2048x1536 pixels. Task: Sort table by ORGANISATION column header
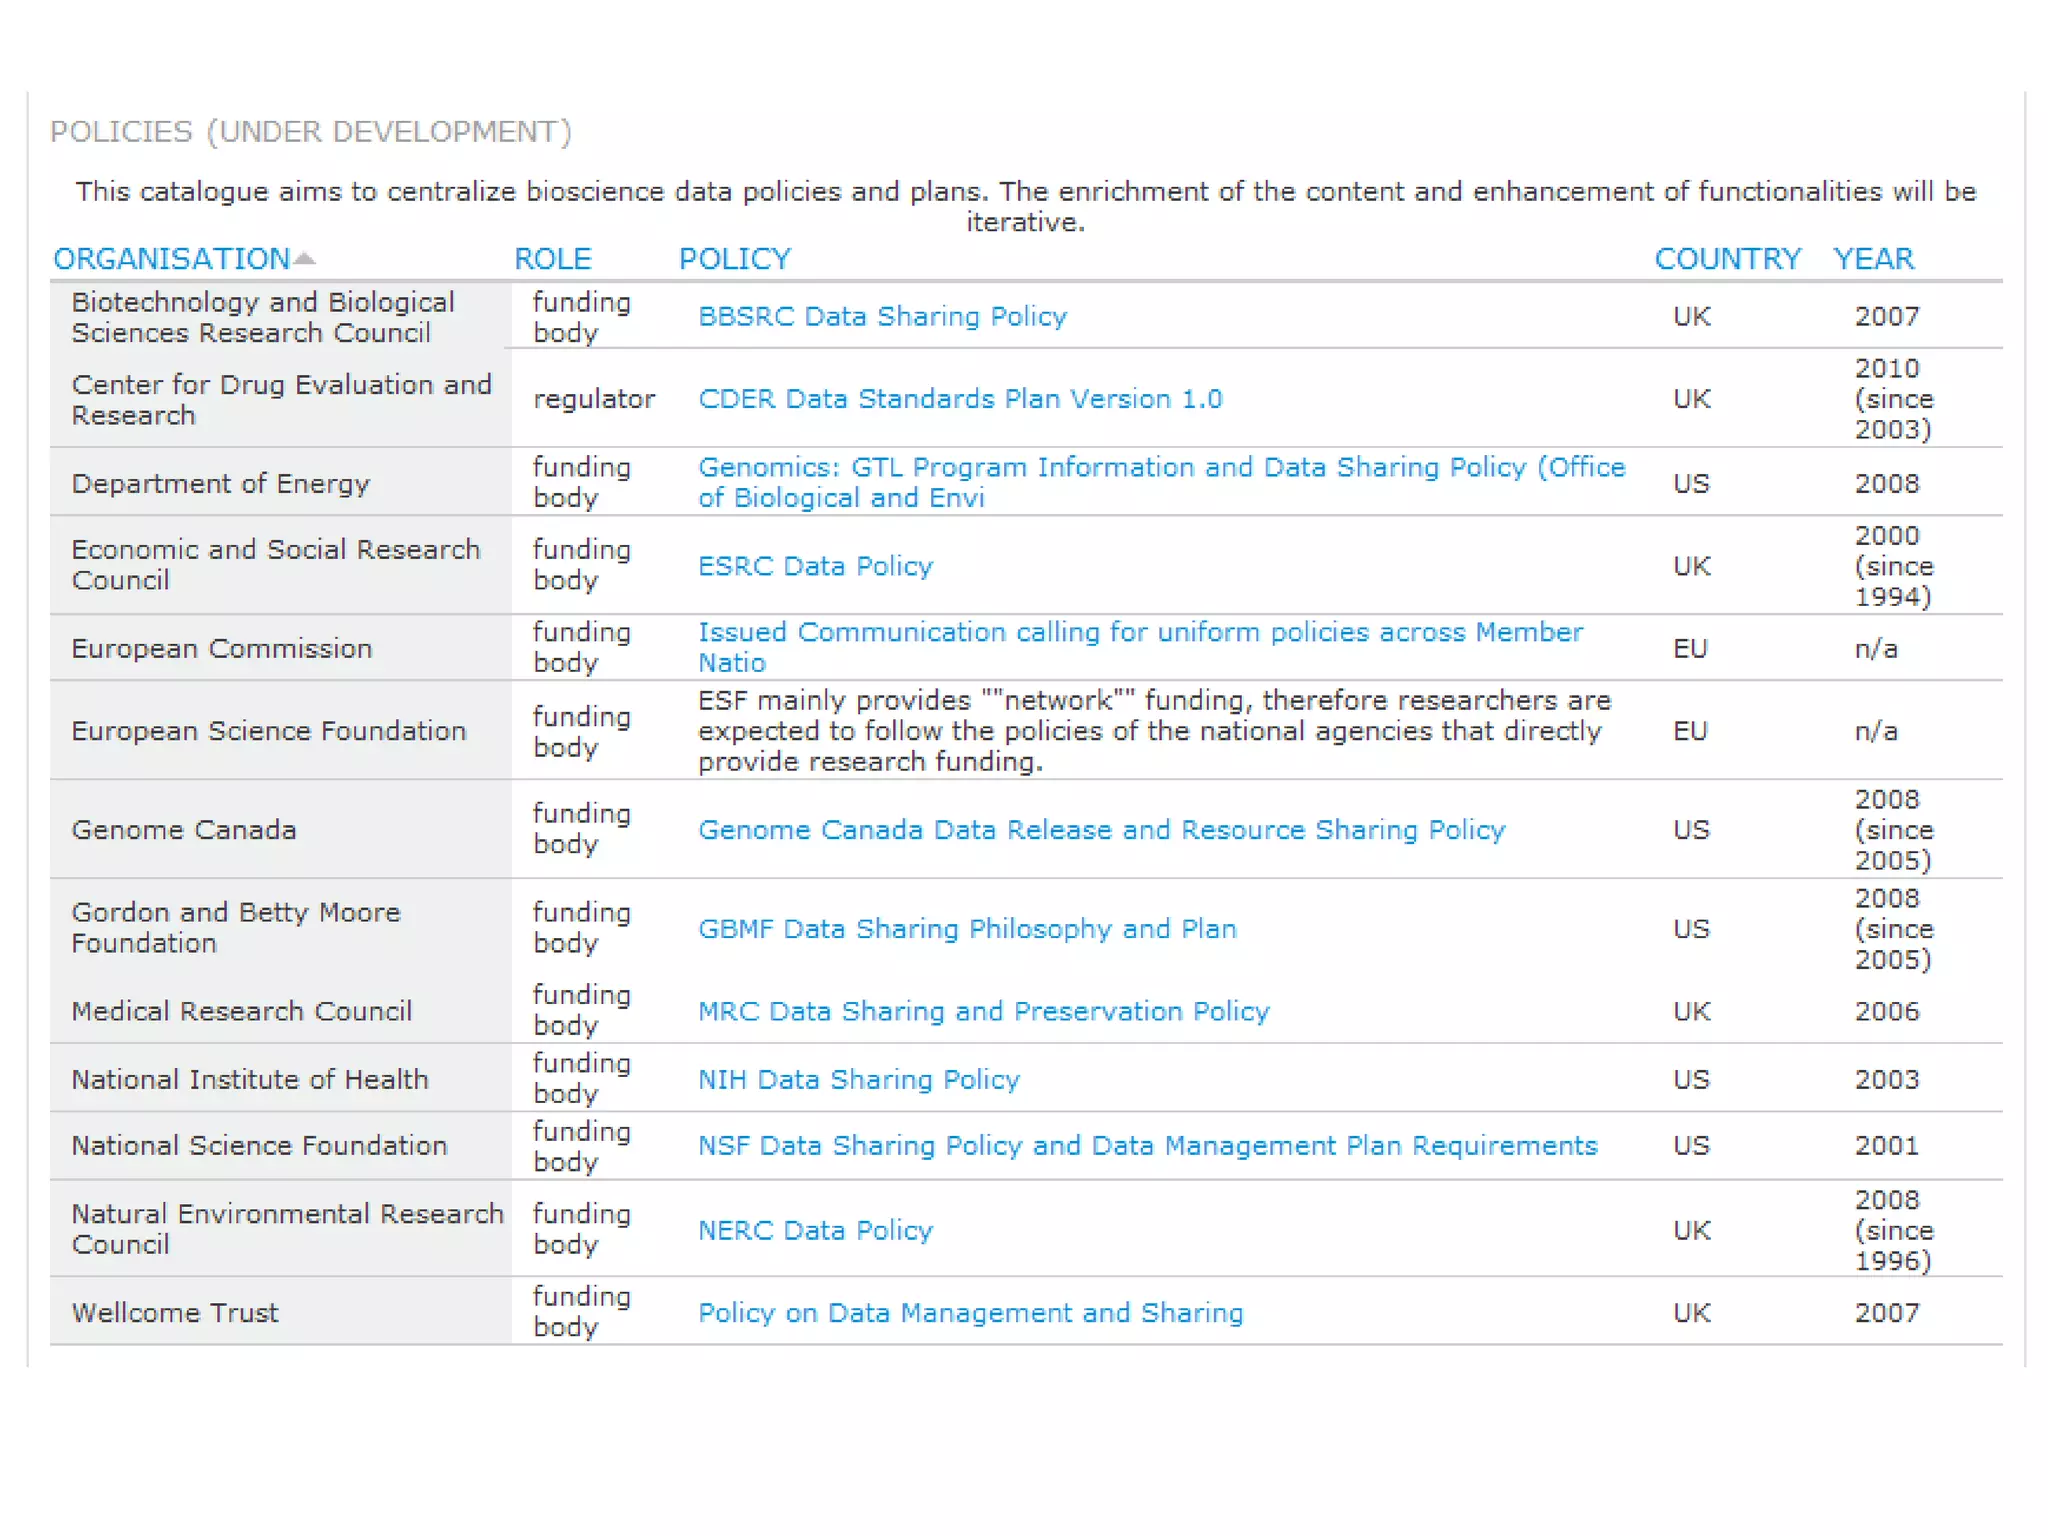click(171, 259)
